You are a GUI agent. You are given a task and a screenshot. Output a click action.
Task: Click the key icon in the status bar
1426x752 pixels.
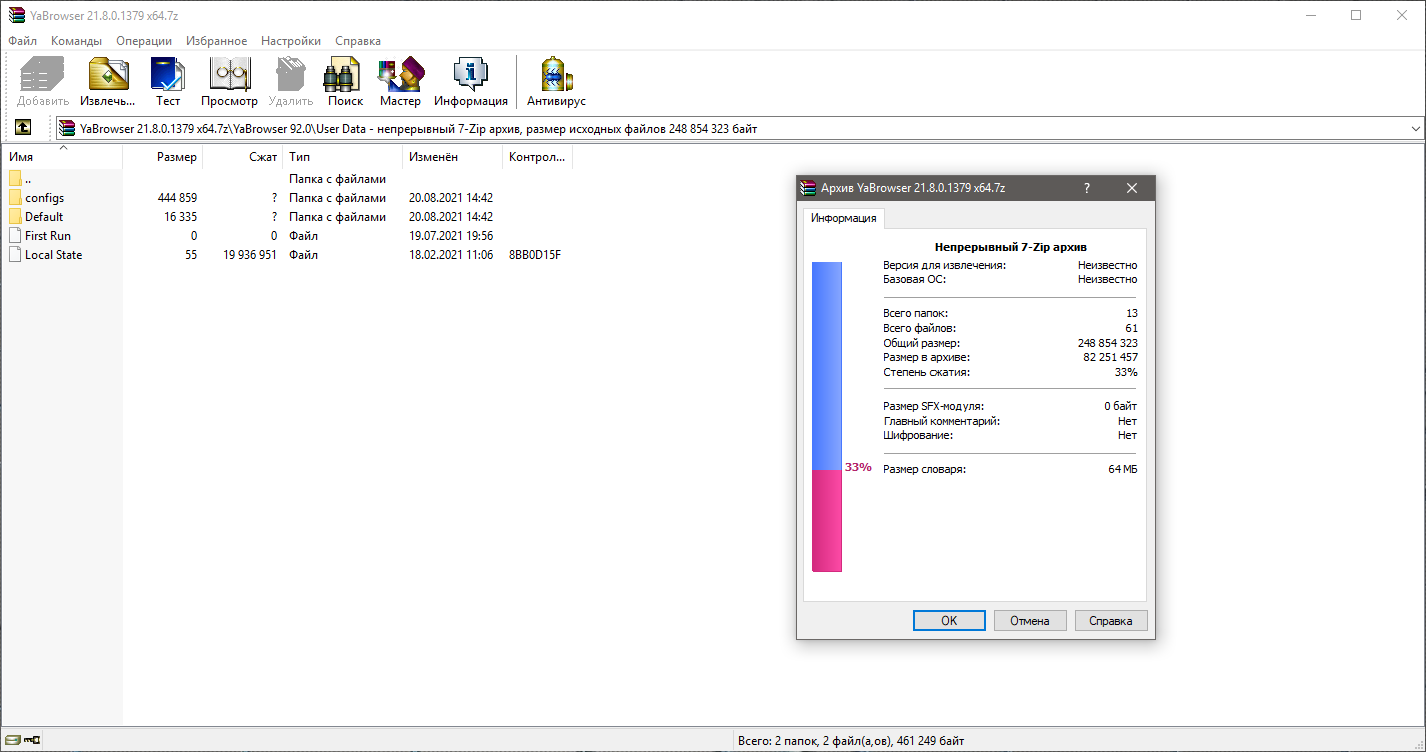coord(33,741)
